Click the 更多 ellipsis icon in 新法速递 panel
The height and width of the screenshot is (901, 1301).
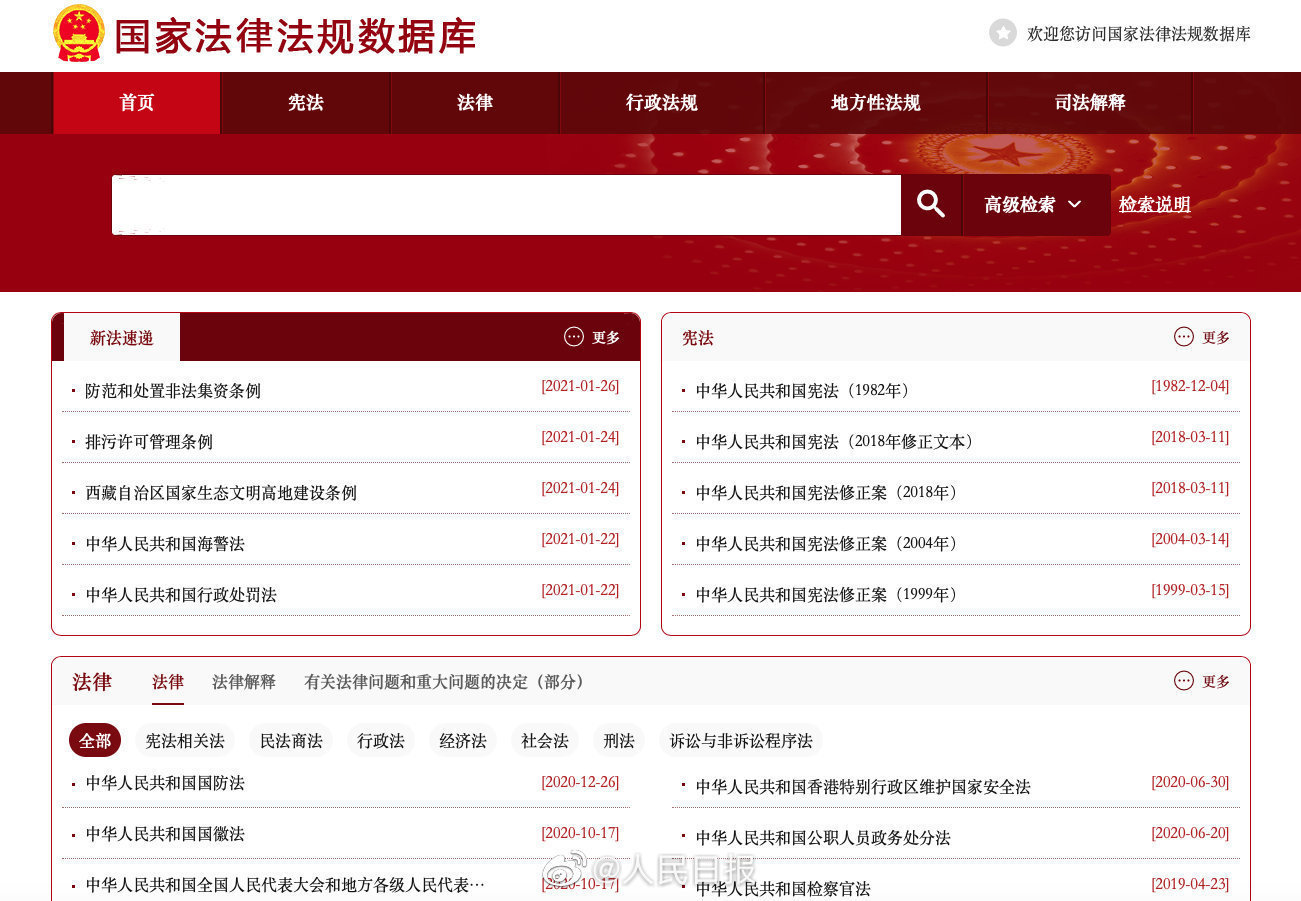click(x=574, y=337)
